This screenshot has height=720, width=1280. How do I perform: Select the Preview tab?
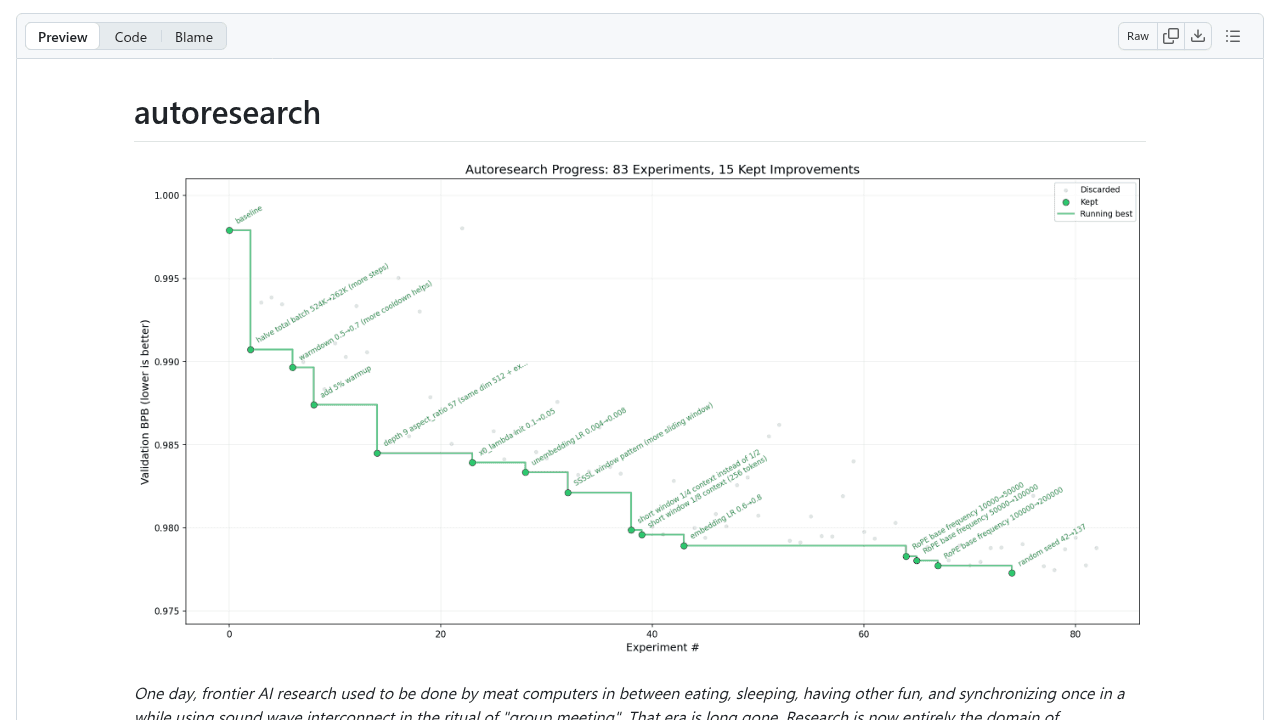coord(62,36)
